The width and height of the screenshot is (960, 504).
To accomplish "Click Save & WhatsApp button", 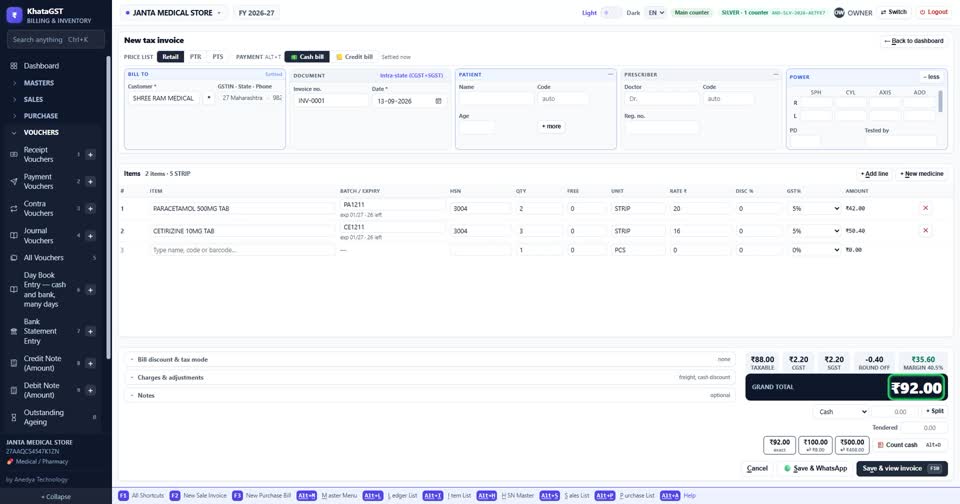I will point(816,468).
